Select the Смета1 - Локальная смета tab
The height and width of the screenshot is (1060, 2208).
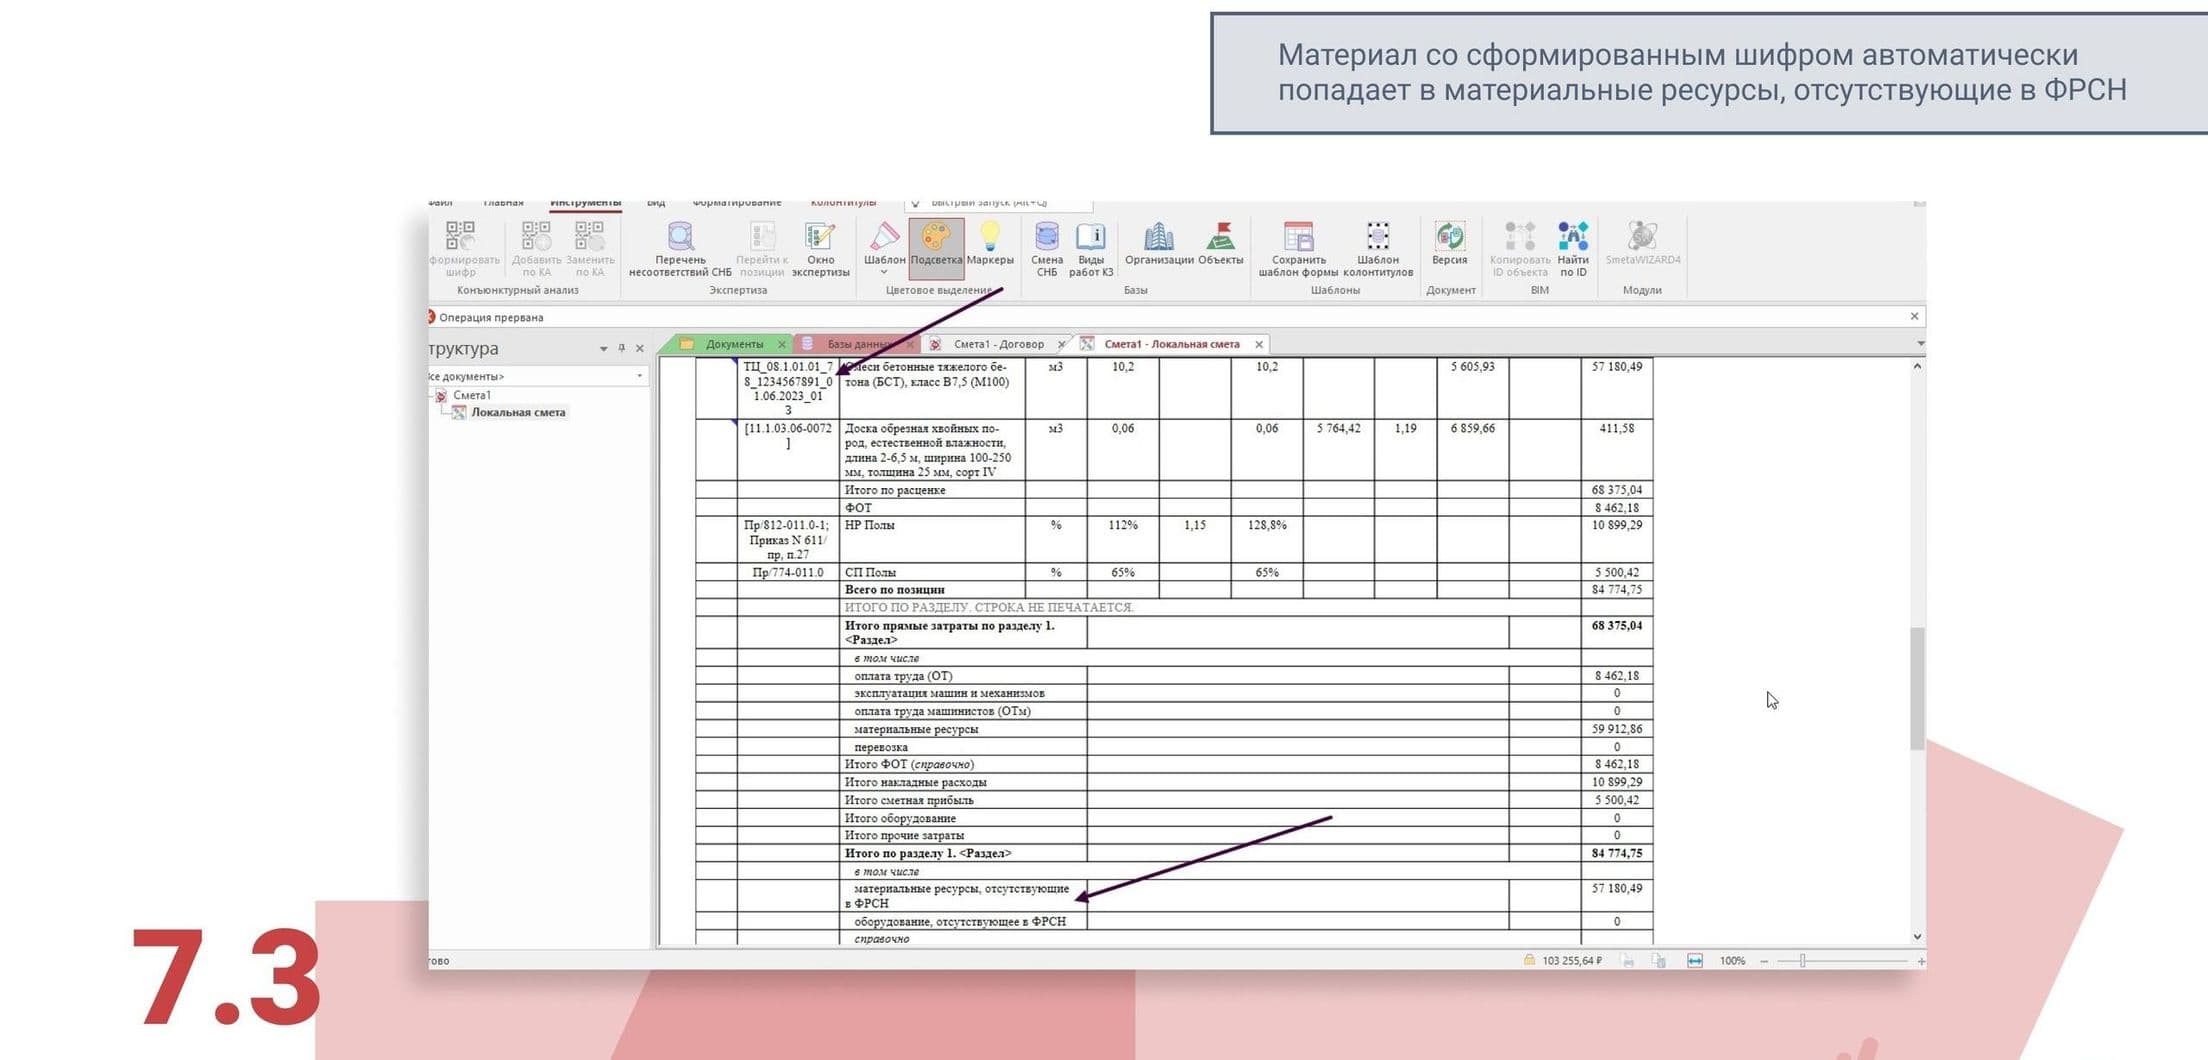pyautogui.click(x=1171, y=344)
